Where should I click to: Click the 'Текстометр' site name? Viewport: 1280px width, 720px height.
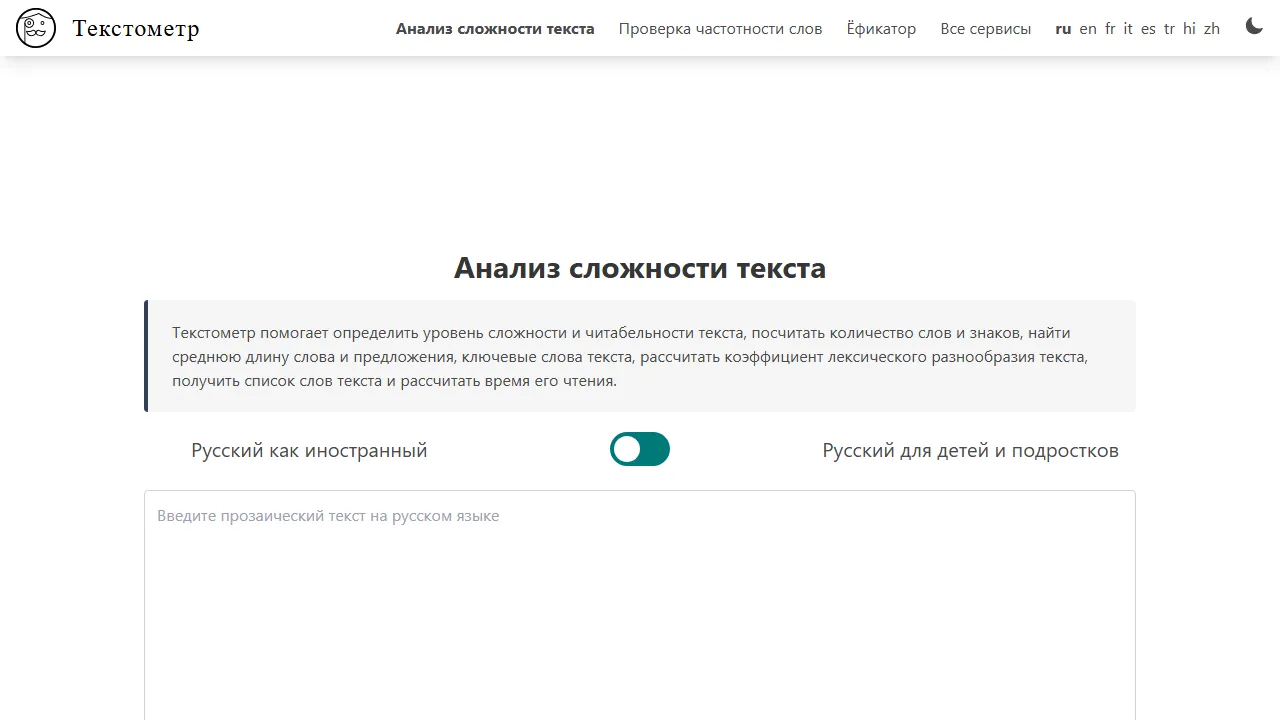point(135,28)
